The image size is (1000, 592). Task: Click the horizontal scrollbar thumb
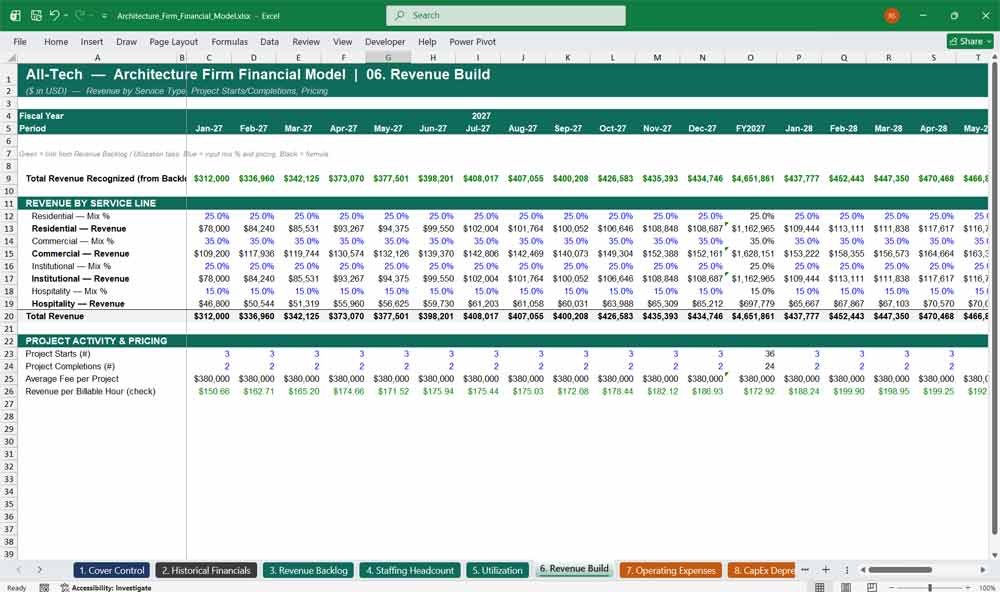pyautogui.click(x=900, y=570)
